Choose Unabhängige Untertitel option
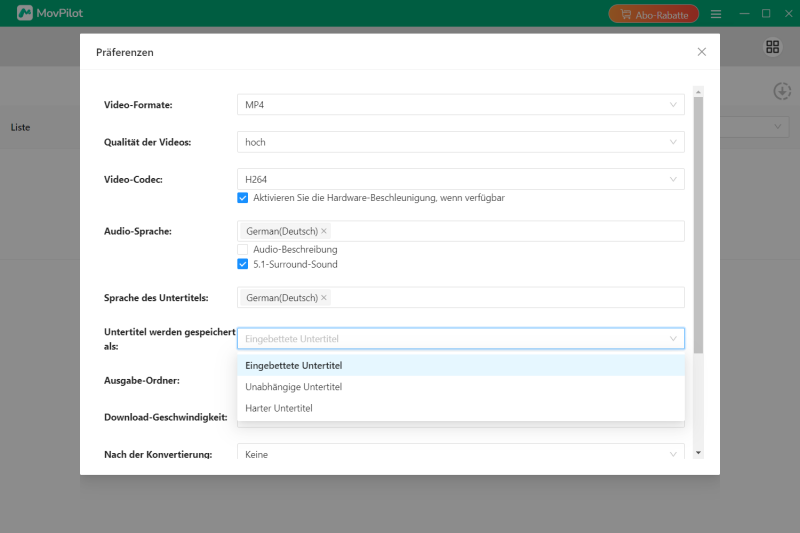Image resolution: width=800 pixels, height=533 pixels. click(x=461, y=387)
